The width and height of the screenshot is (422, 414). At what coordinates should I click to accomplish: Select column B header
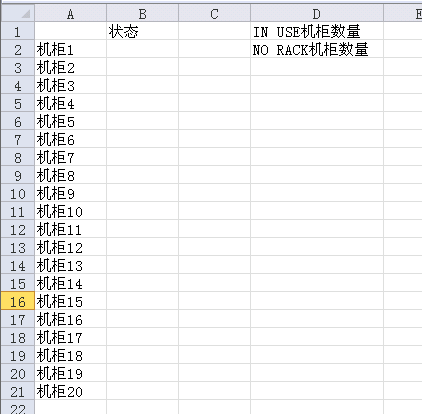pos(142,14)
